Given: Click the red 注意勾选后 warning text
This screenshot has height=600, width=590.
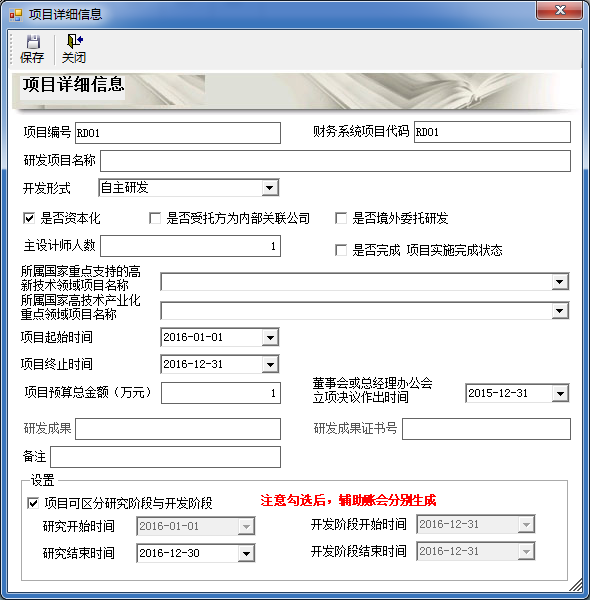Looking at the screenshot, I should pos(348,501).
